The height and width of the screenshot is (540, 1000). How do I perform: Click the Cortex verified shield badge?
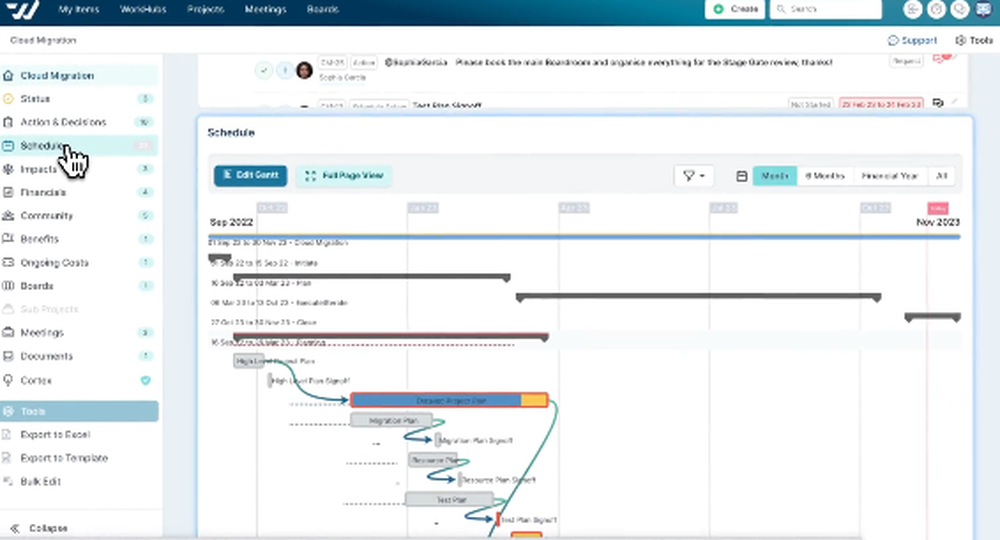click(145, 380)
